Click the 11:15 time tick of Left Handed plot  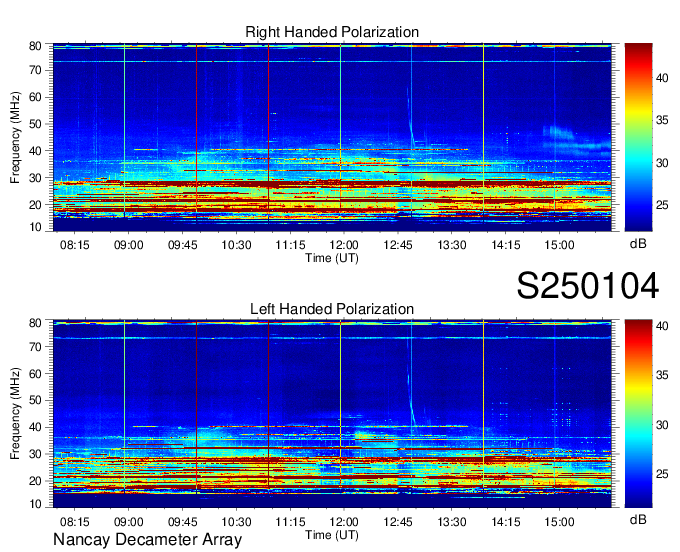point(290,522)
